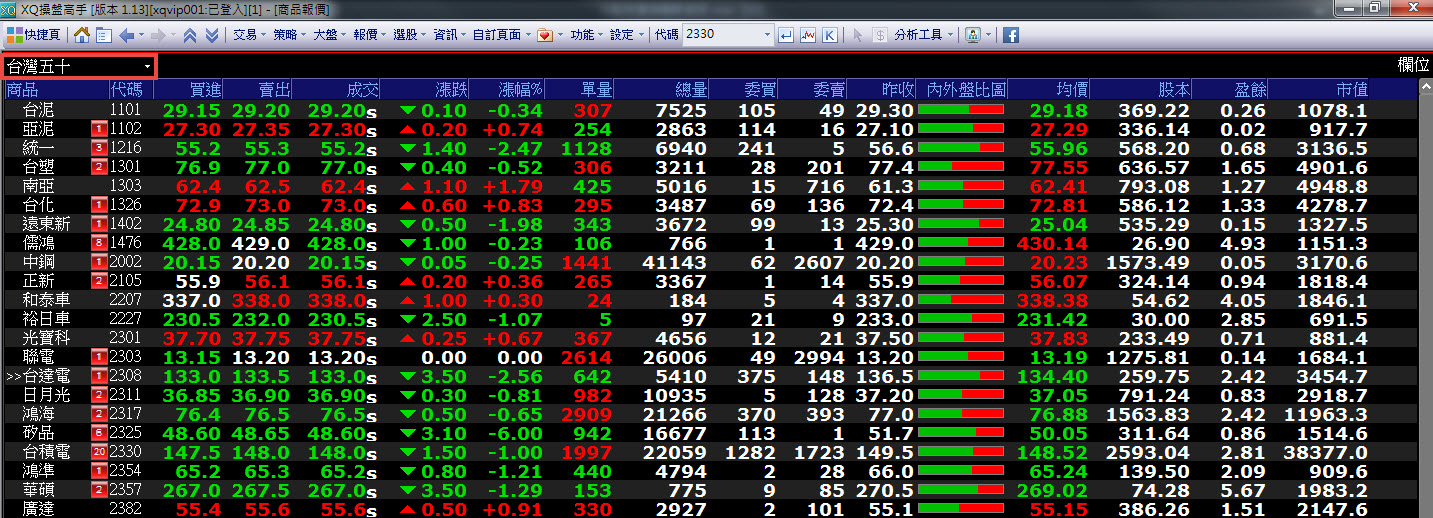Open the 分析工具 dropdown

tap(924, 34)
